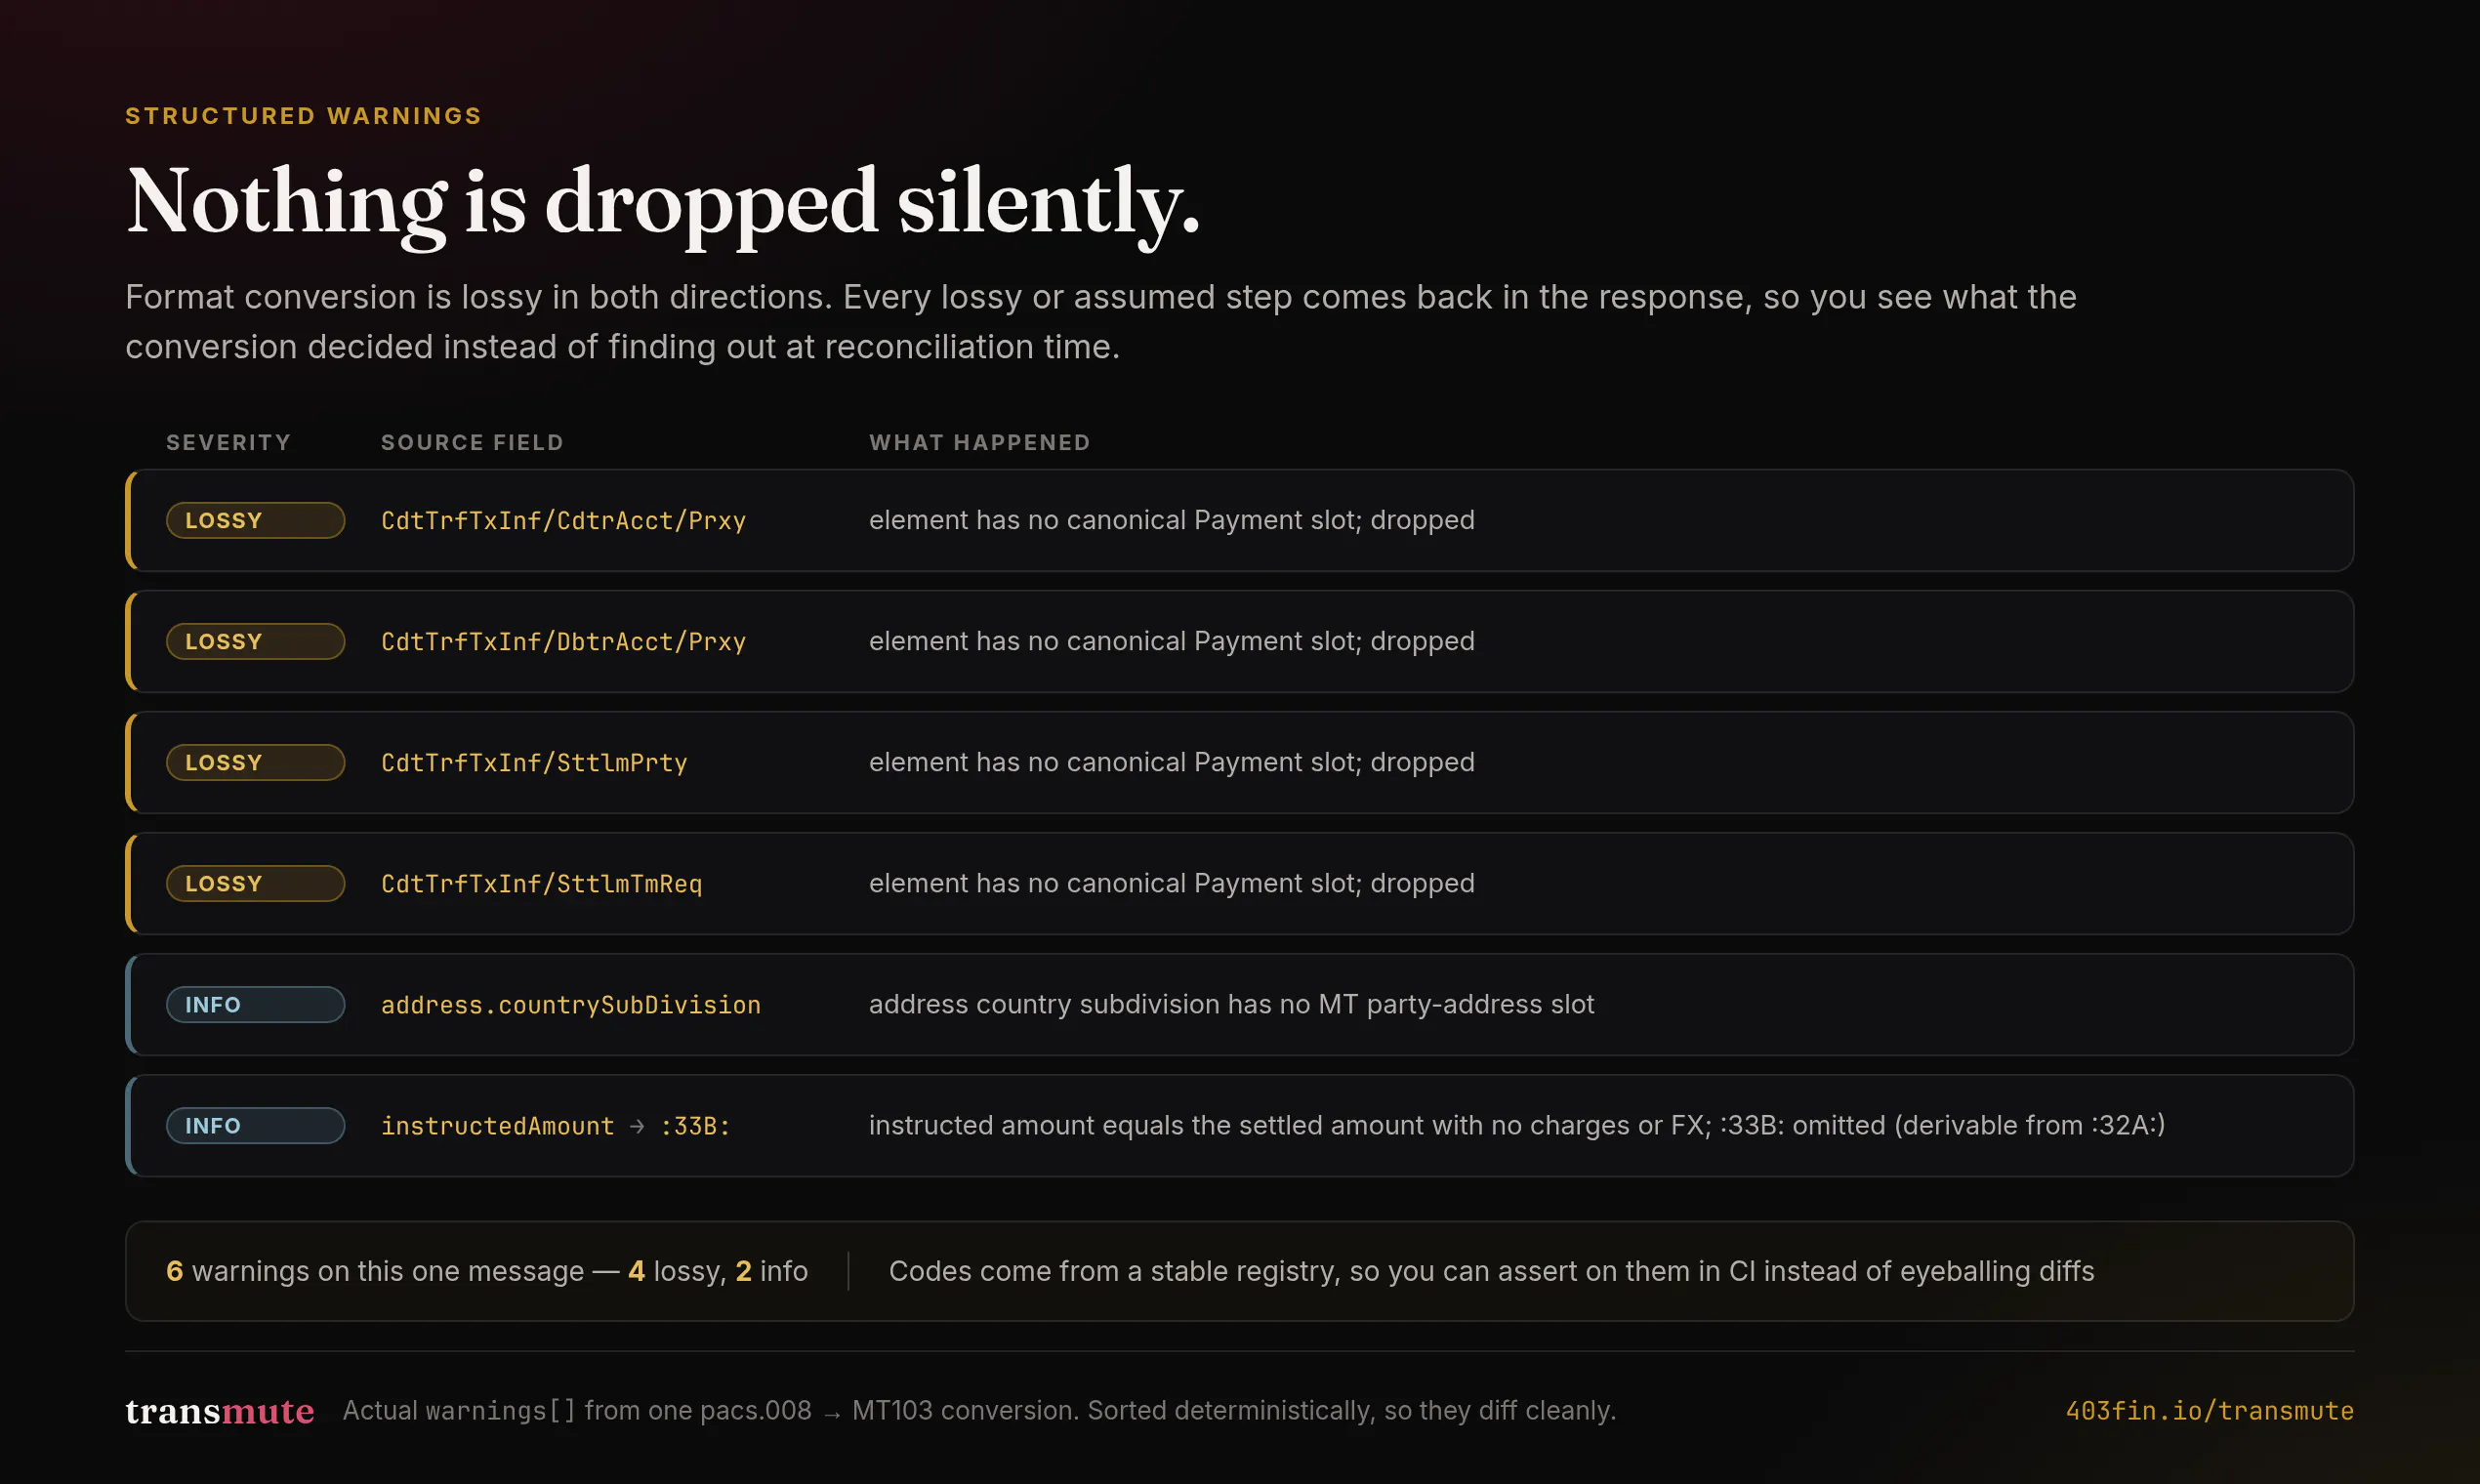Select the CdtTrfTxInf/SttlmPrty source field
Viewport: 2480px width, 1484px height.
click(x=534, y=763)
